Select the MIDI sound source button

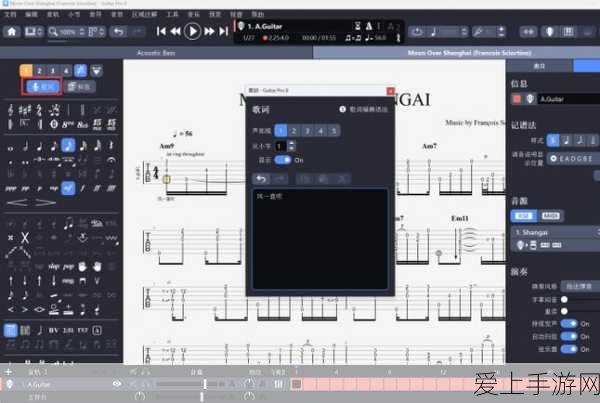pyautogui.click(x=551, y=216)
